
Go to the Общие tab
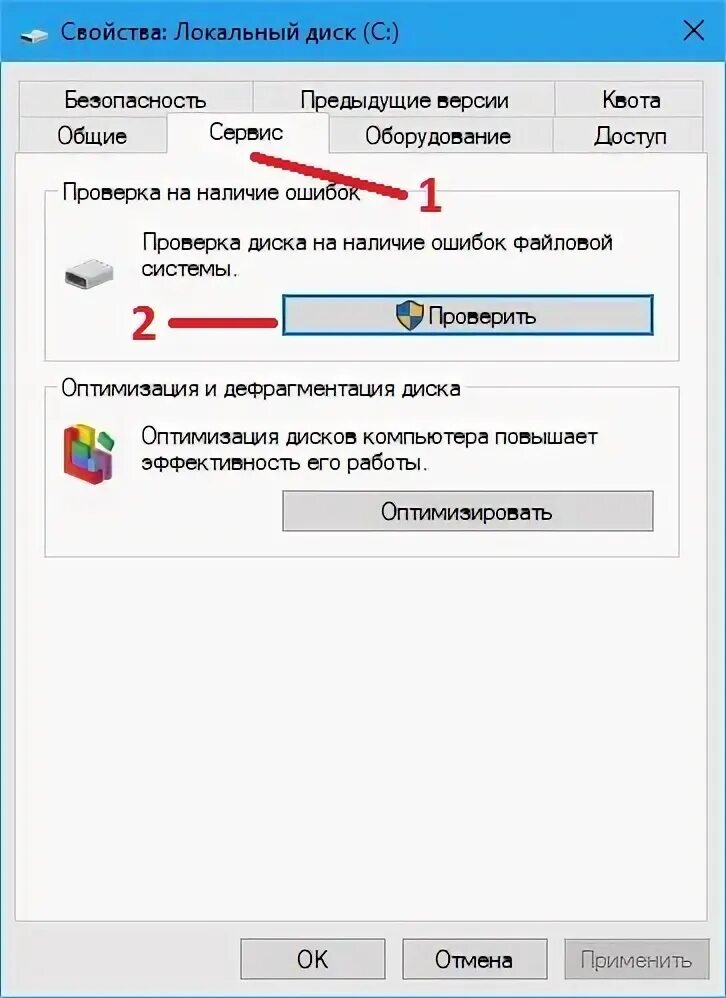click(x=93, y=136)
